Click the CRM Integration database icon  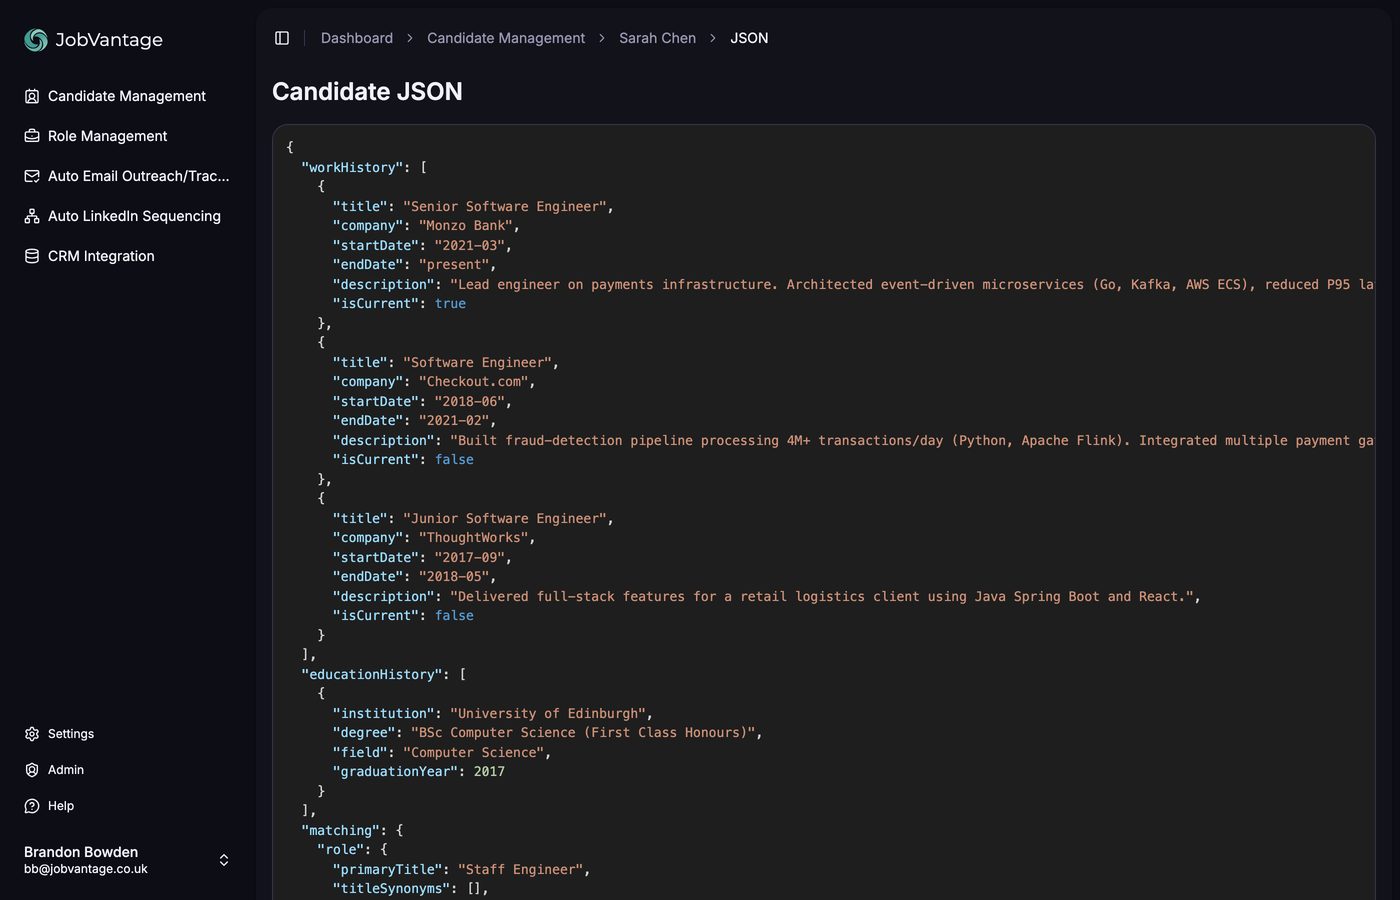click(x=32, y=256)
